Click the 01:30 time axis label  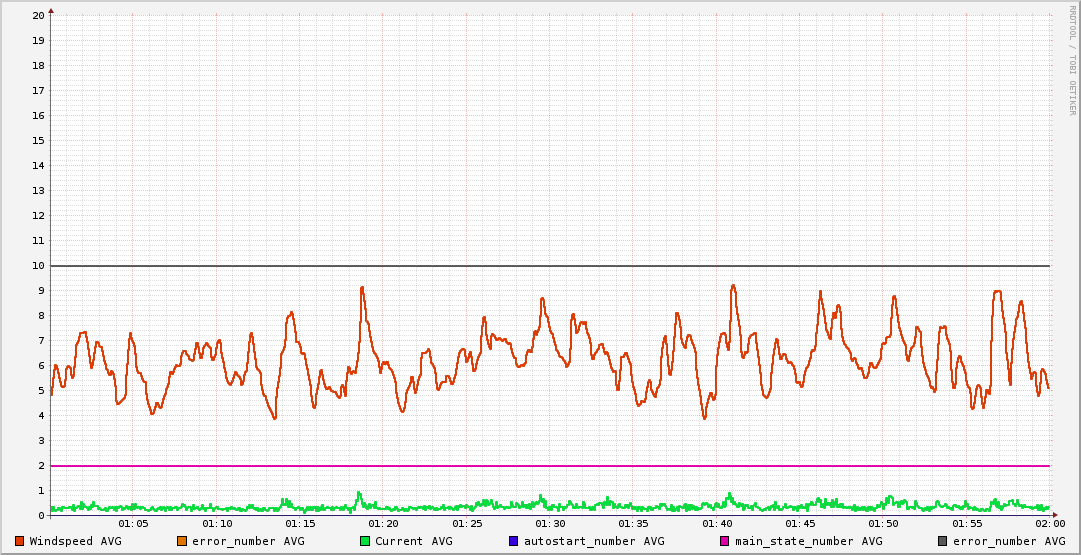pos(550,524)
